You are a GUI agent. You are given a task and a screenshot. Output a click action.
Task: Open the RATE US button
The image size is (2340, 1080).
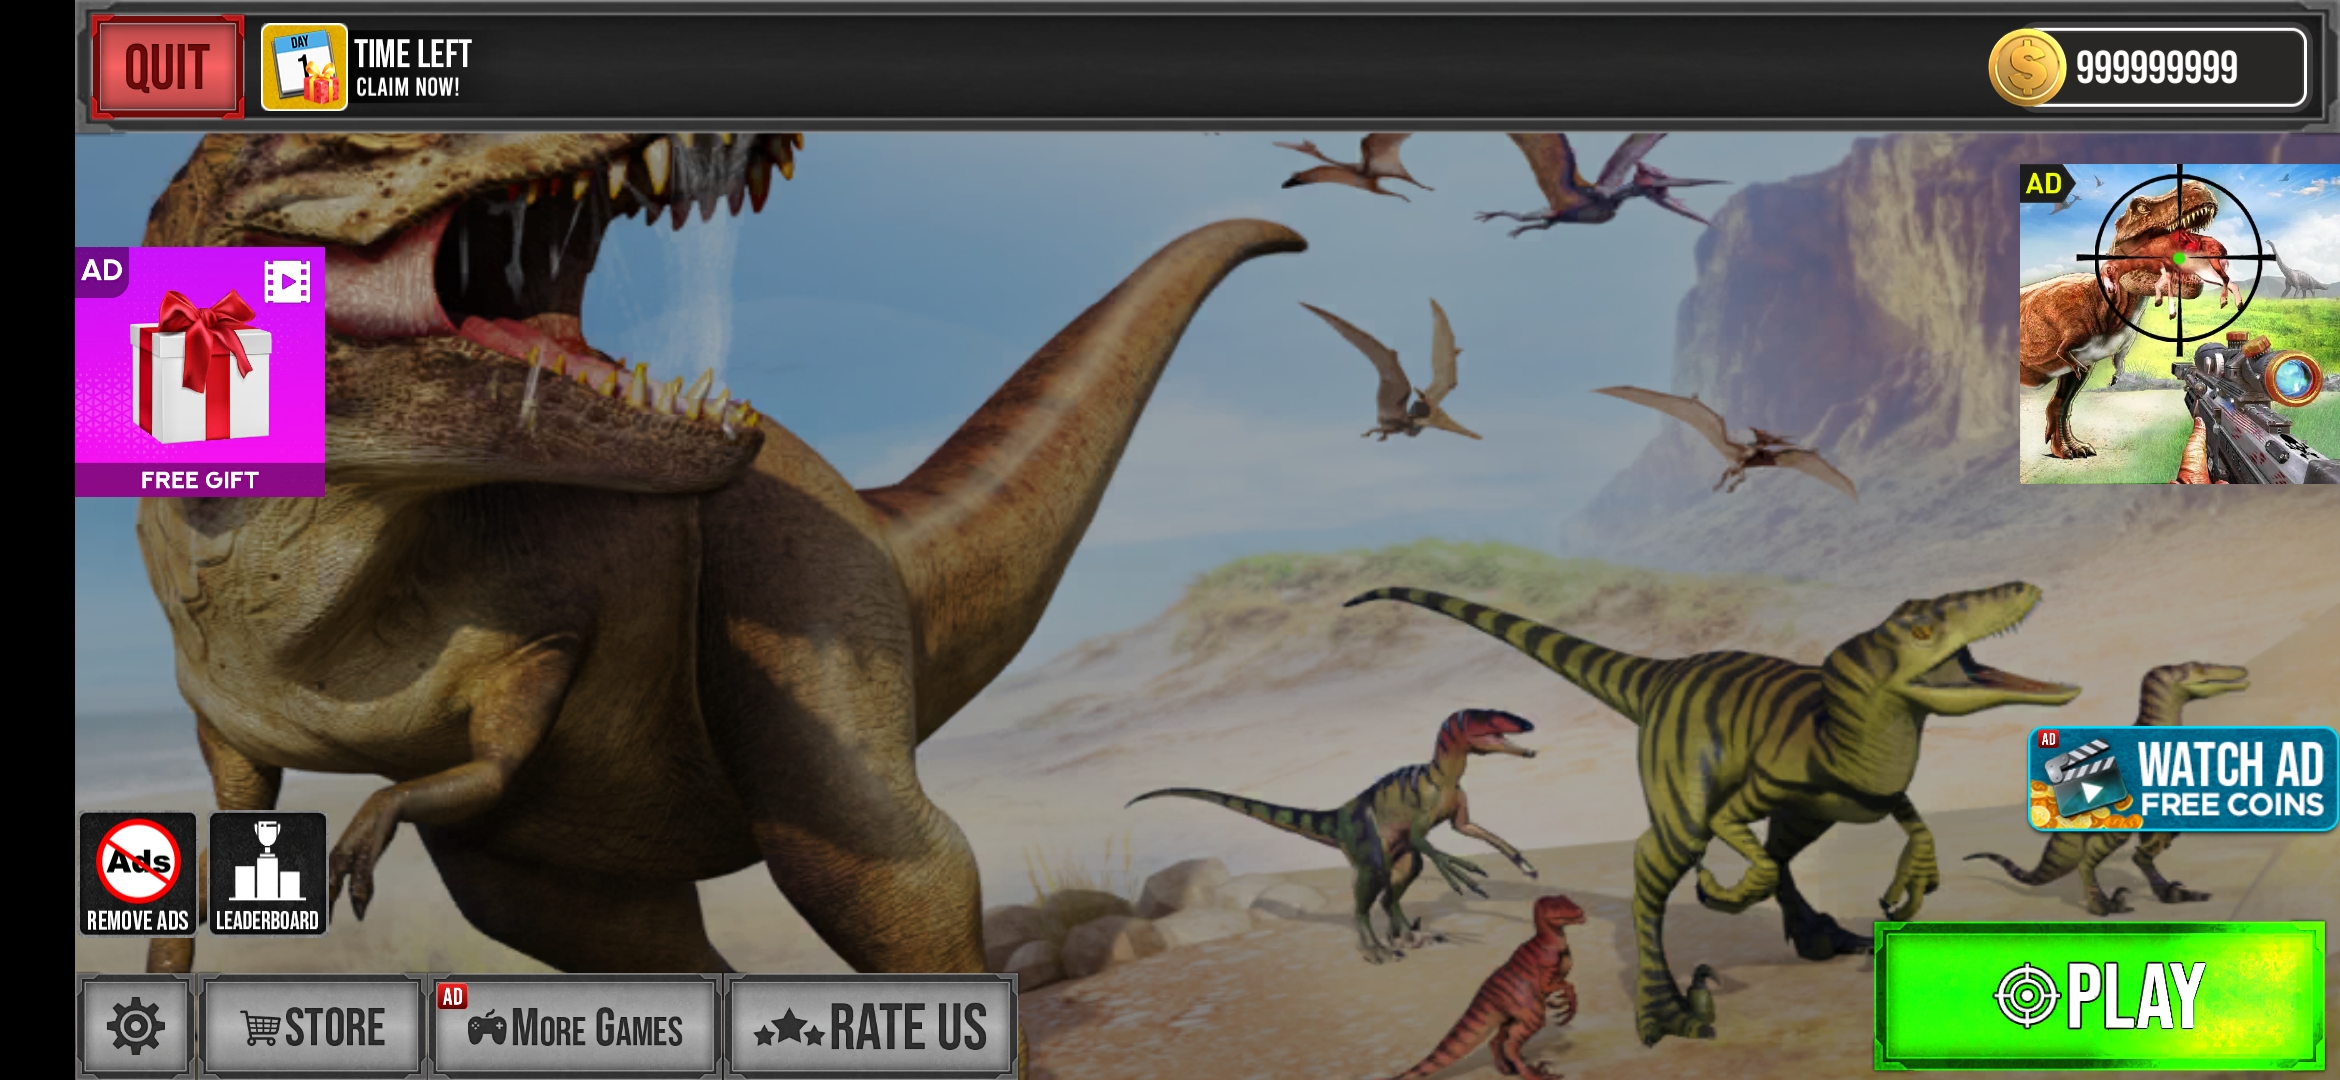pos(871,1027)
